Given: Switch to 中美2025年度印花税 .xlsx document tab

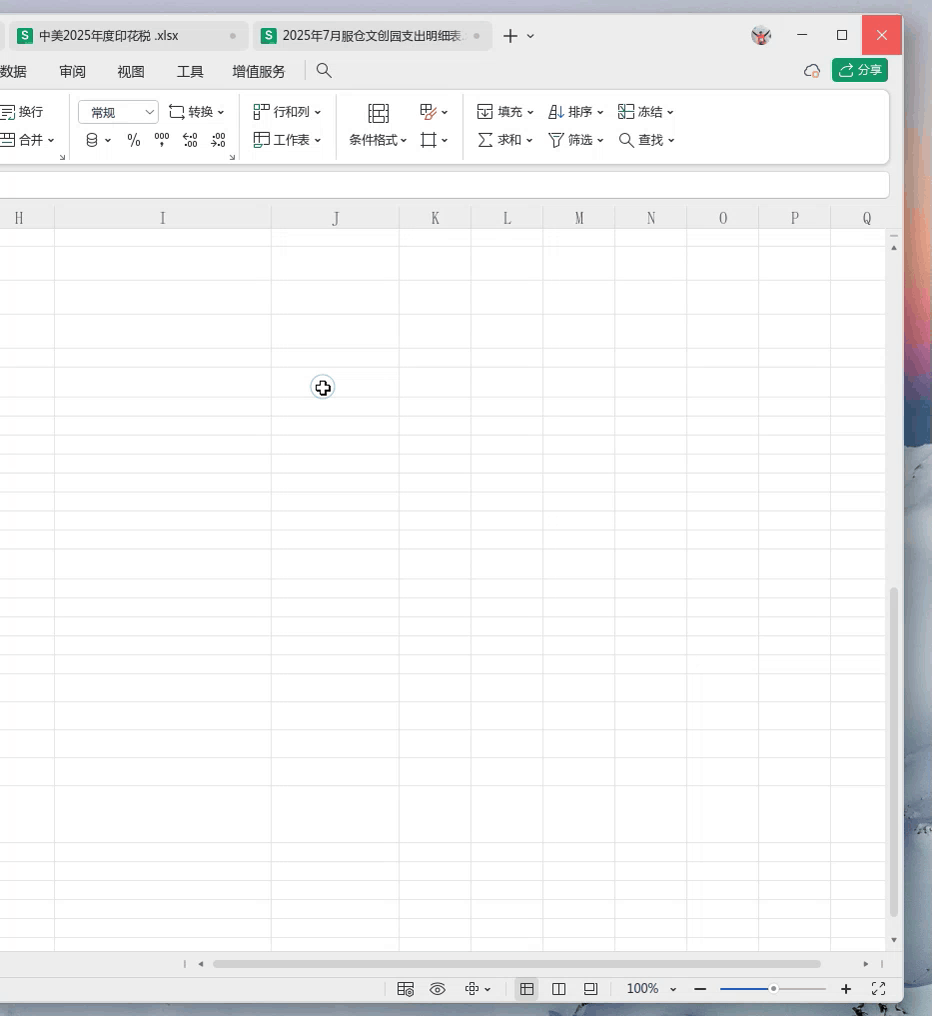Looking at the screenshot, I should [x=128, y=36].
